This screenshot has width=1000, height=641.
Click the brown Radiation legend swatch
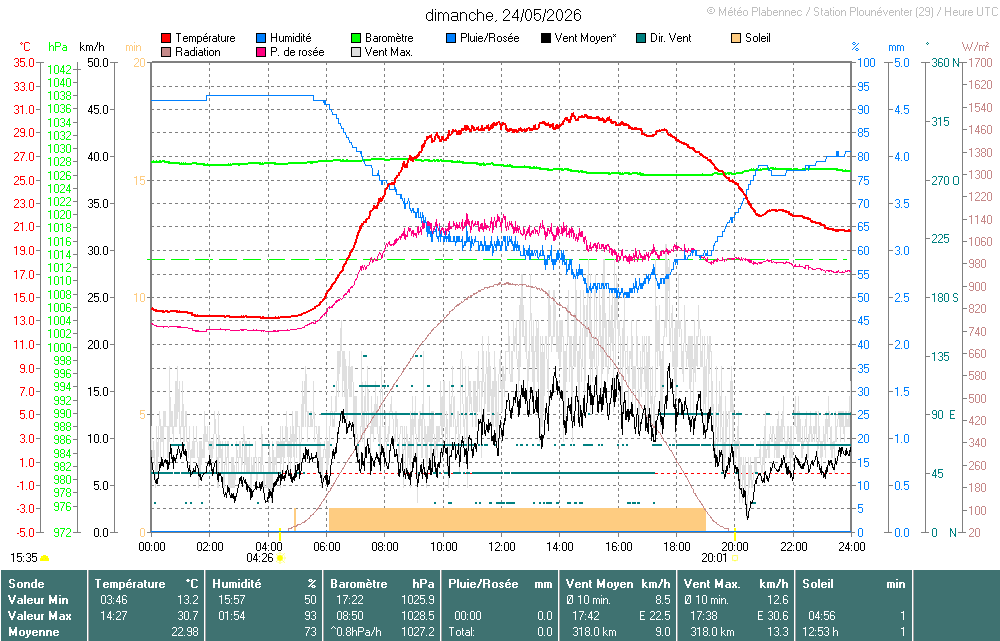[x=166, y=52]
